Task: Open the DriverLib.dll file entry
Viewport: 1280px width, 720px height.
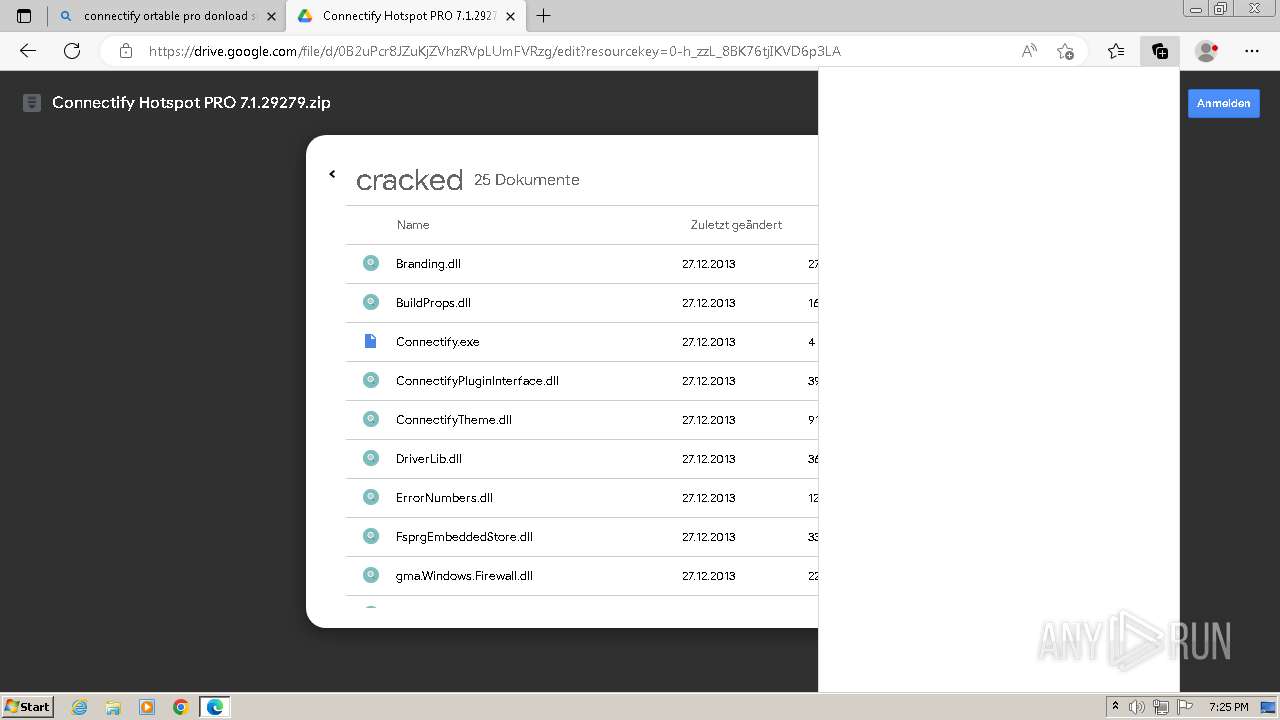Action: 429,459
